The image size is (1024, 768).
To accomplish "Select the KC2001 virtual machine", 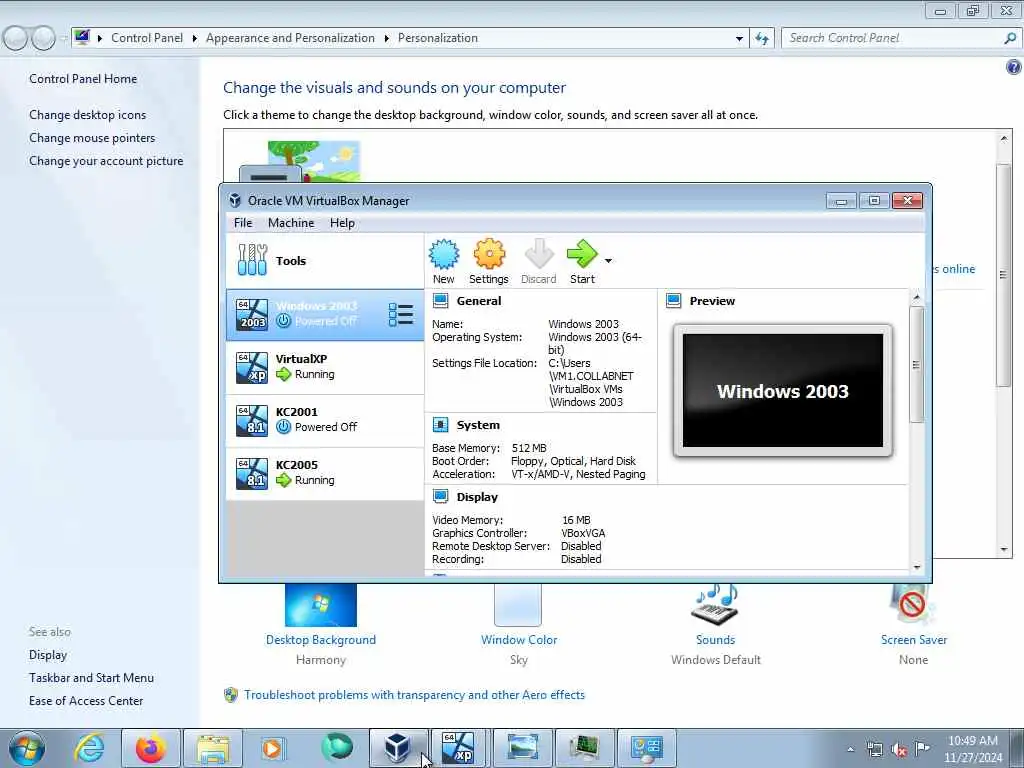I will point(325,420).
